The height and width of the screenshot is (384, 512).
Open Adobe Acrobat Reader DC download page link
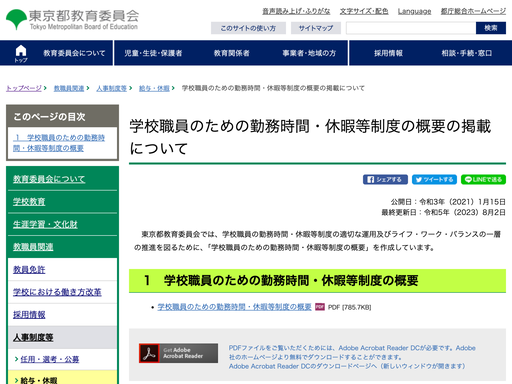click(347, 366)
